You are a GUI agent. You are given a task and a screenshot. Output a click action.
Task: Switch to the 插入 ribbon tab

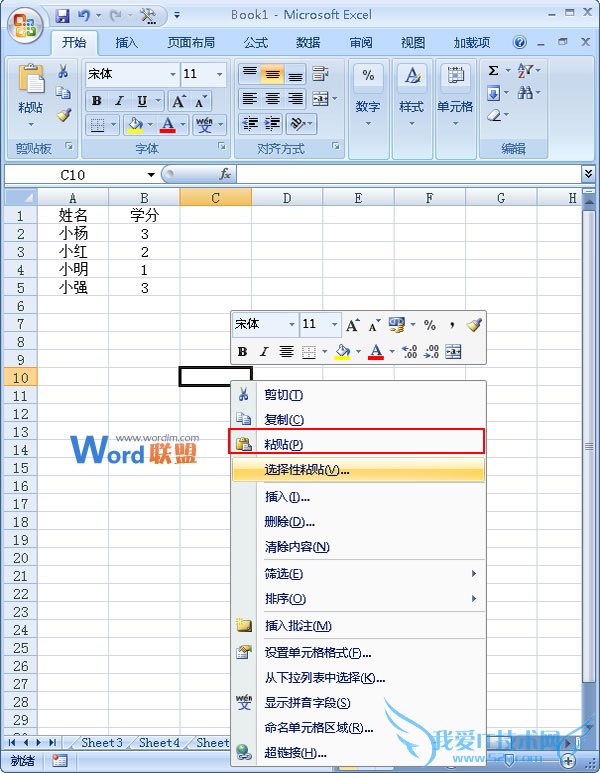point(127,43)
